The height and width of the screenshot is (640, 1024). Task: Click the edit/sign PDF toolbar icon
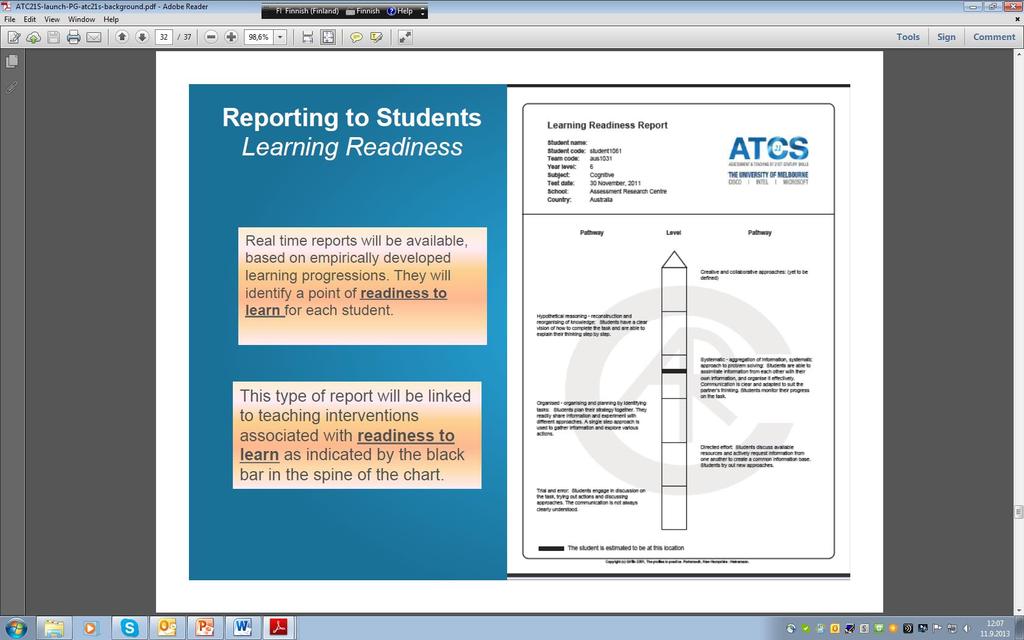14,37
